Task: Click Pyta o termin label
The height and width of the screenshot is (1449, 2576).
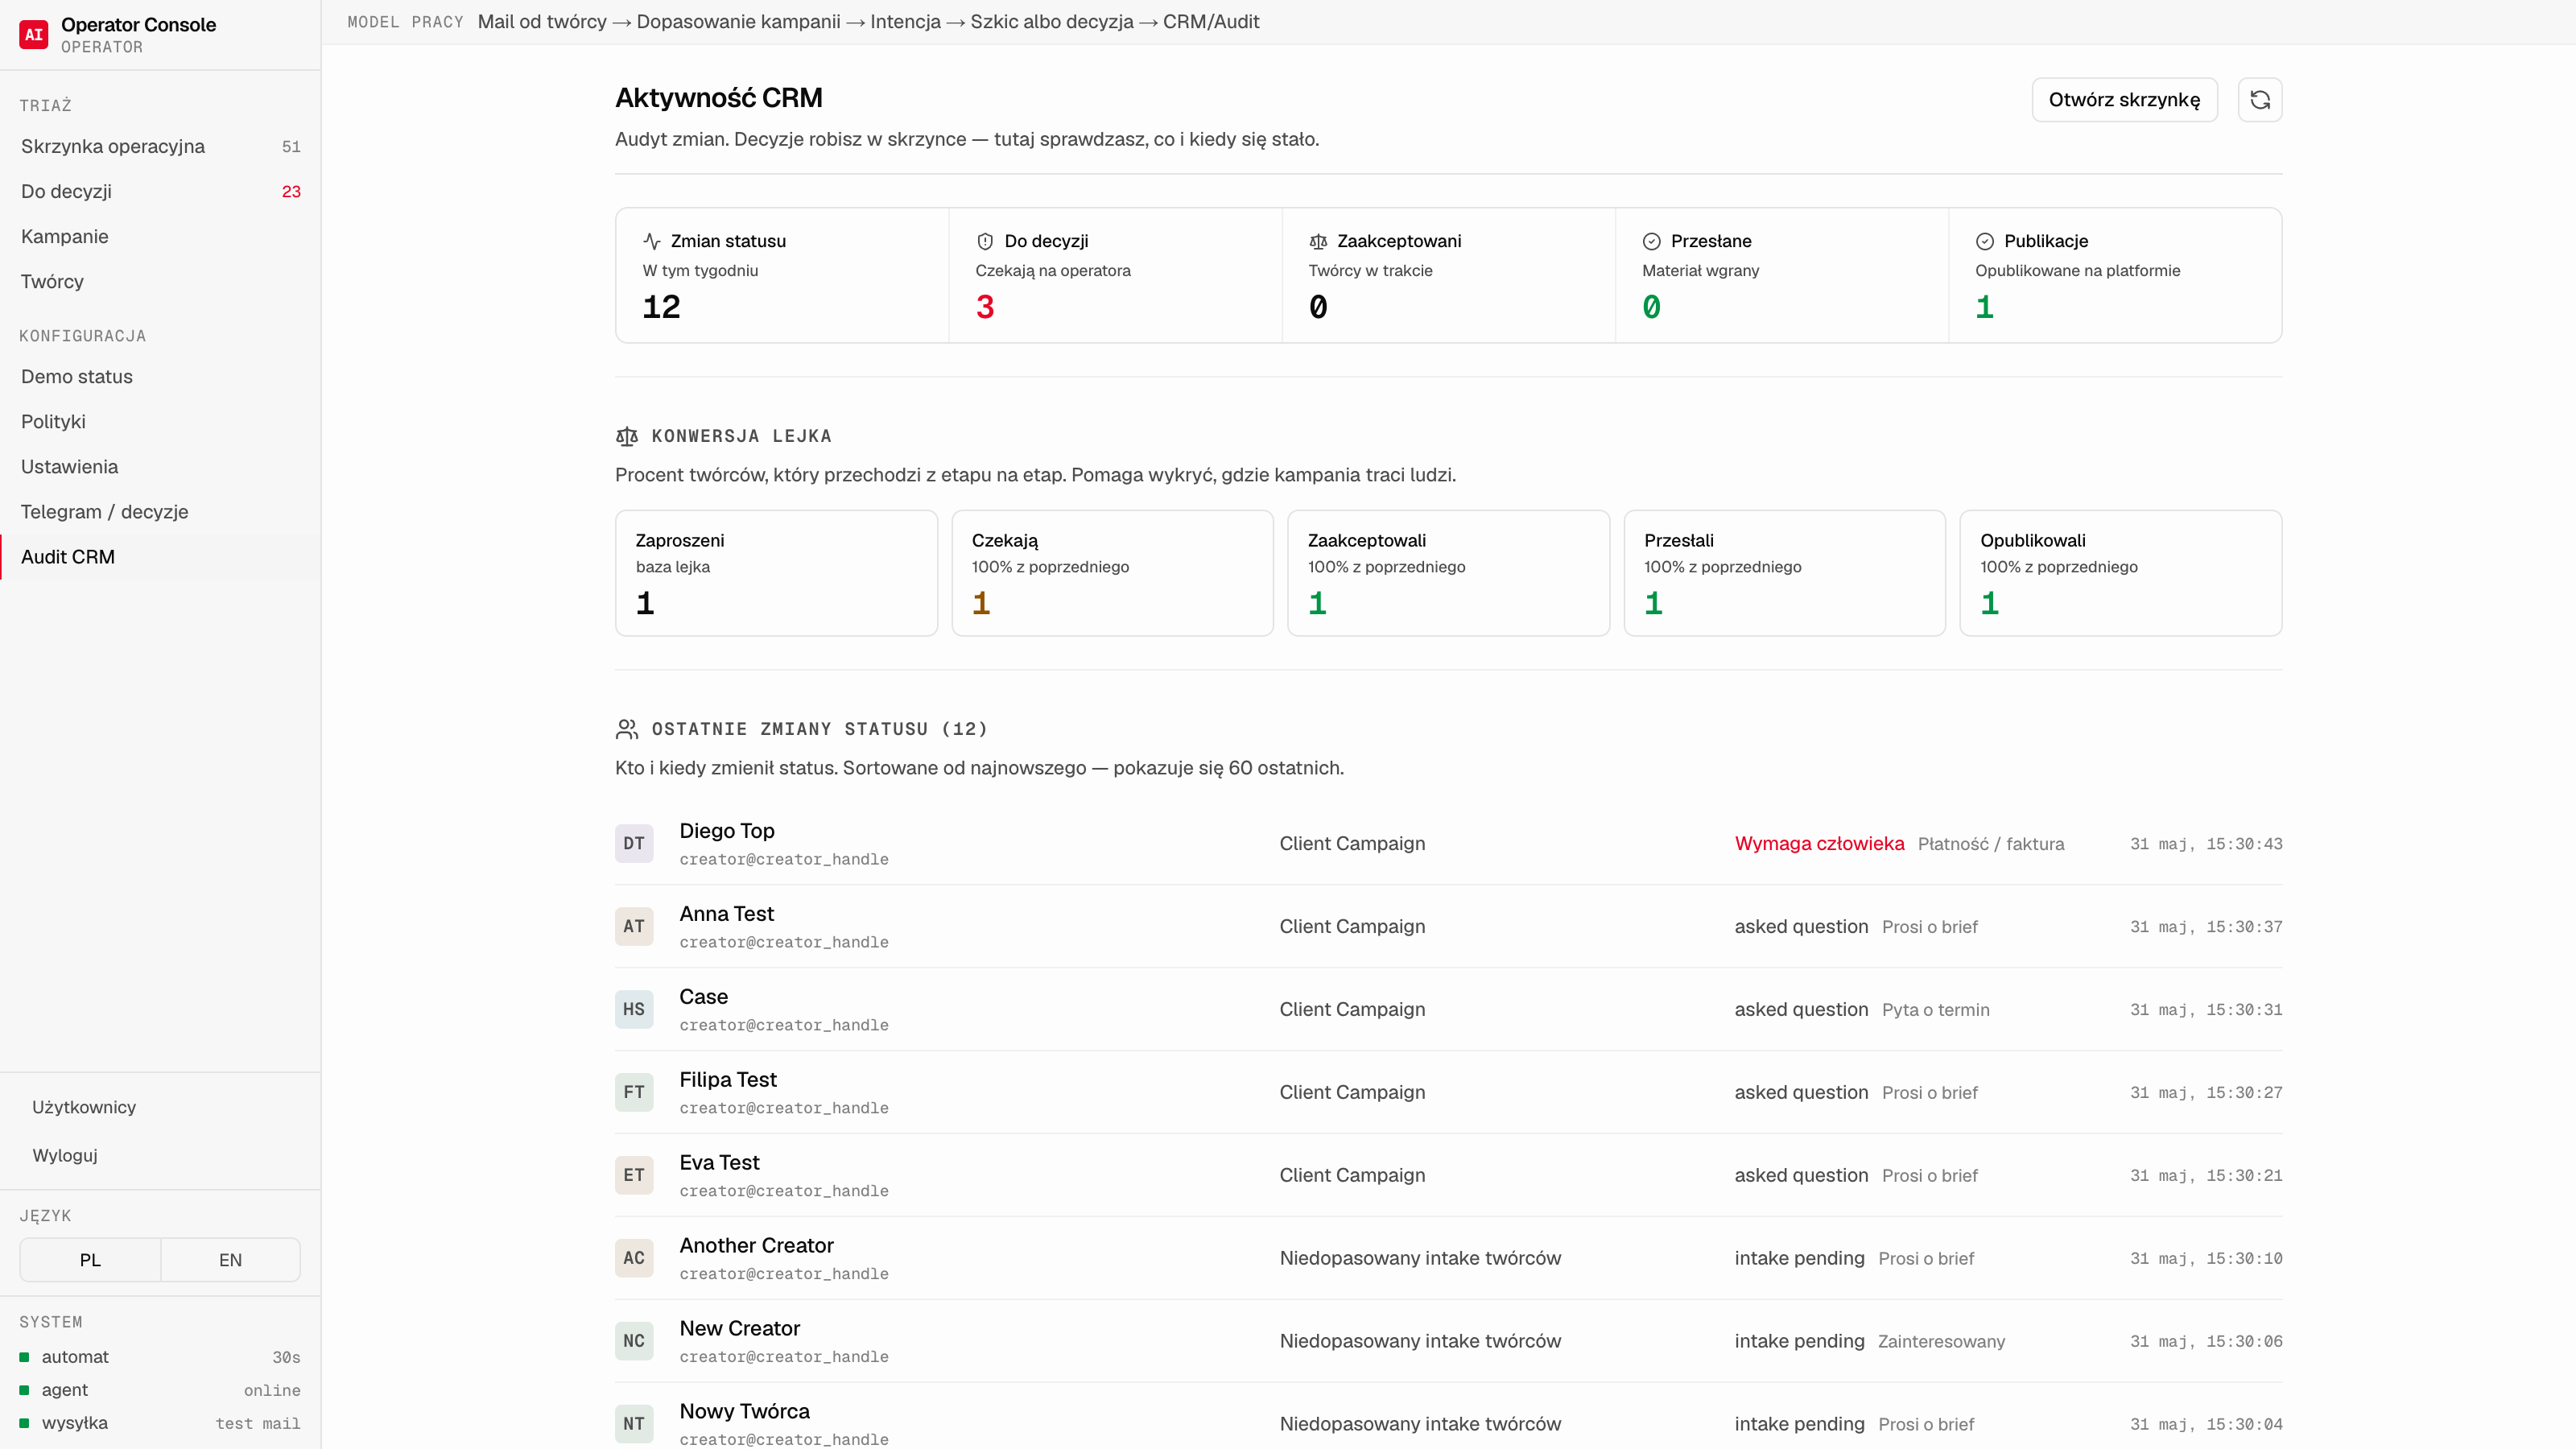Action: [1935, 1010]
